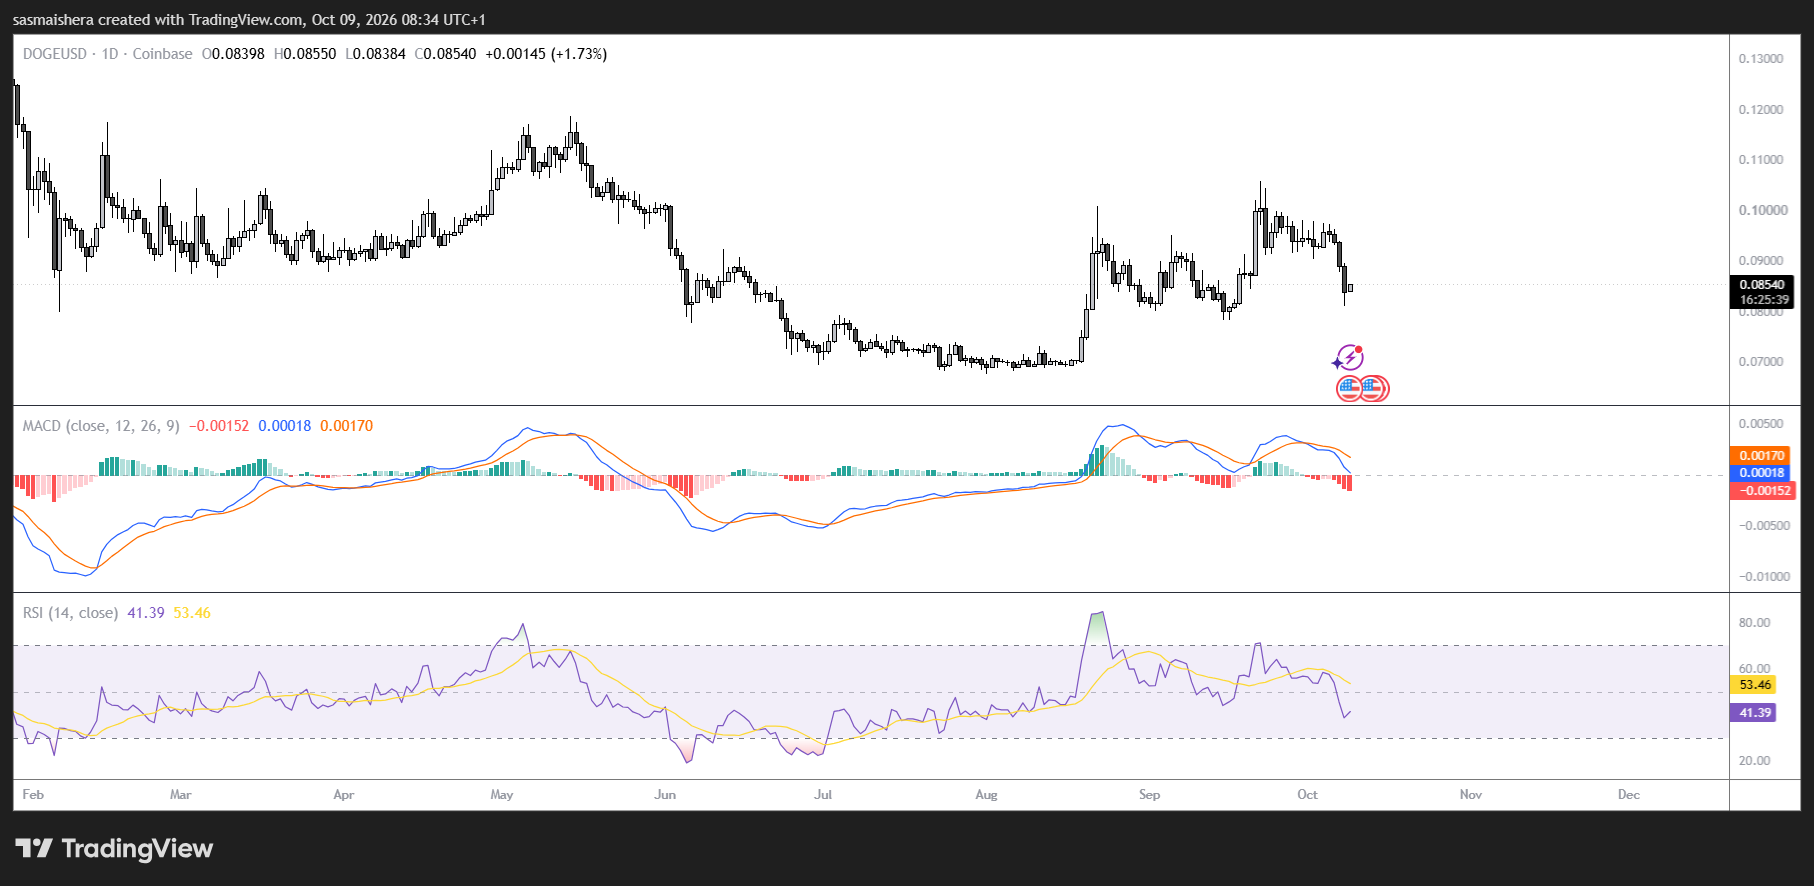Click the yellow 53.46 value in RSI legend
Screen dimensions: 1814x886
(x=192, y=613)
